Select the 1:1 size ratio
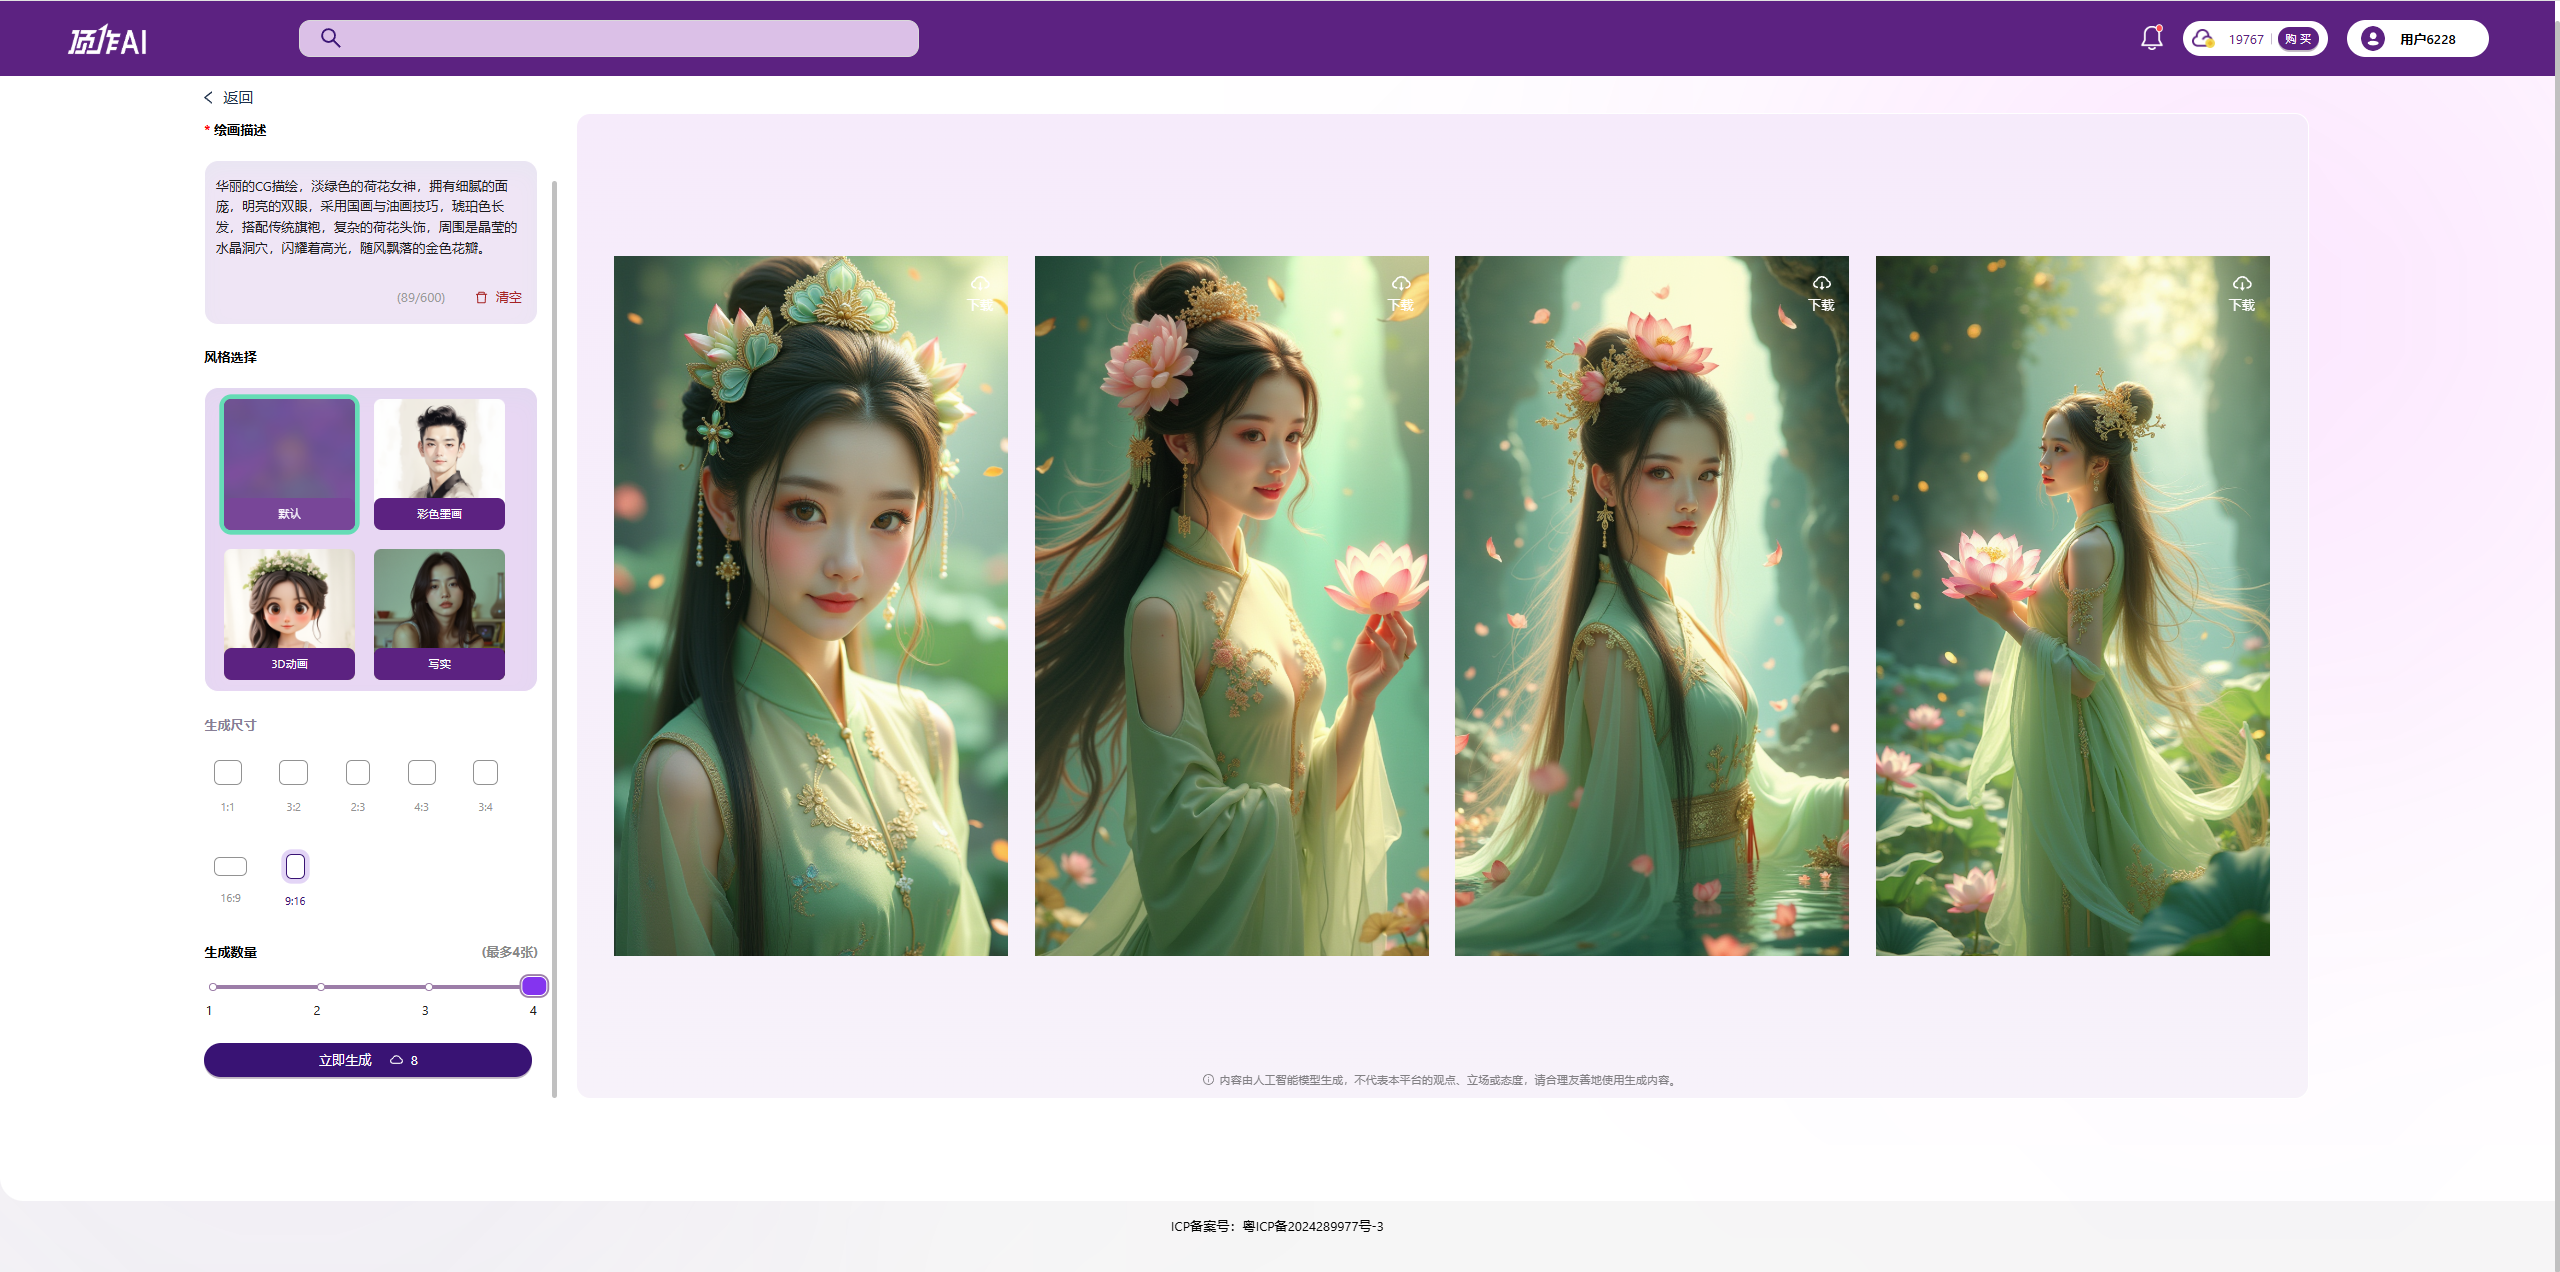This screenshot has width=2560, height=1272. coord(228,773)
